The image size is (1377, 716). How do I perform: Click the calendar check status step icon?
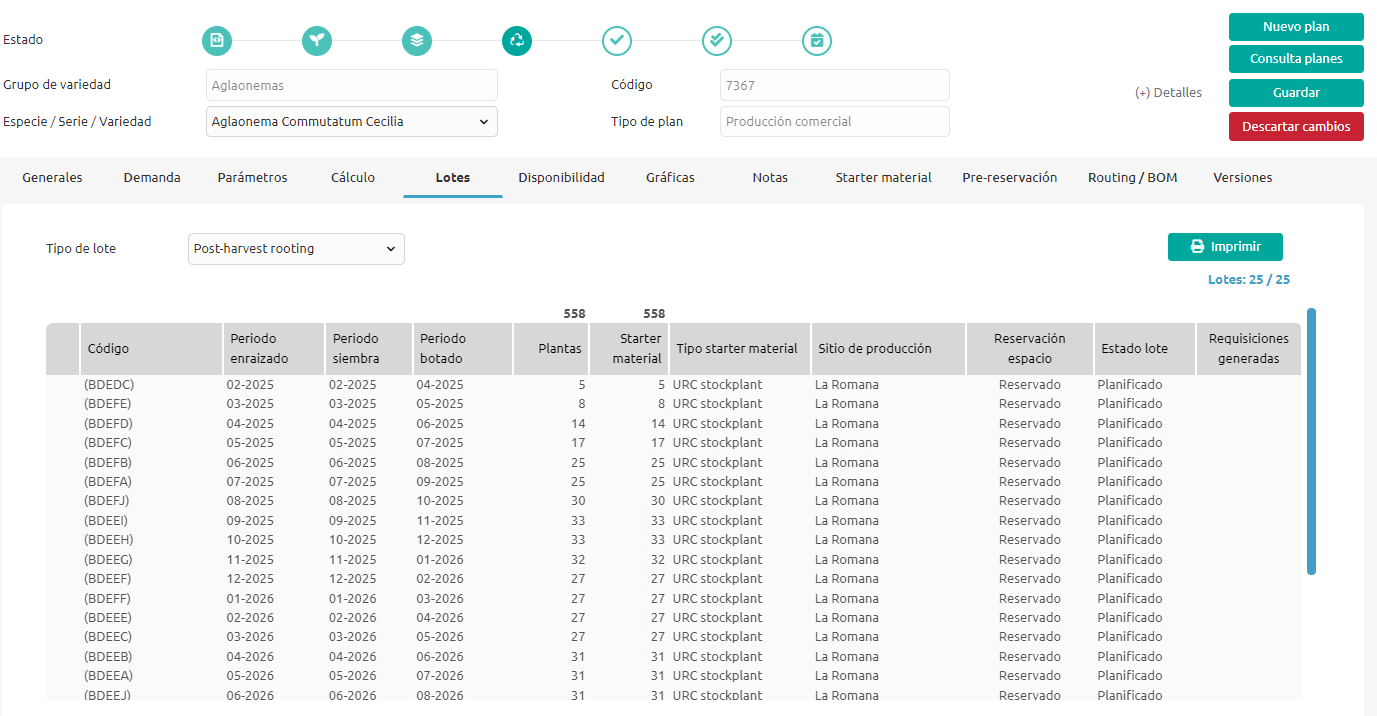(817, 41)
